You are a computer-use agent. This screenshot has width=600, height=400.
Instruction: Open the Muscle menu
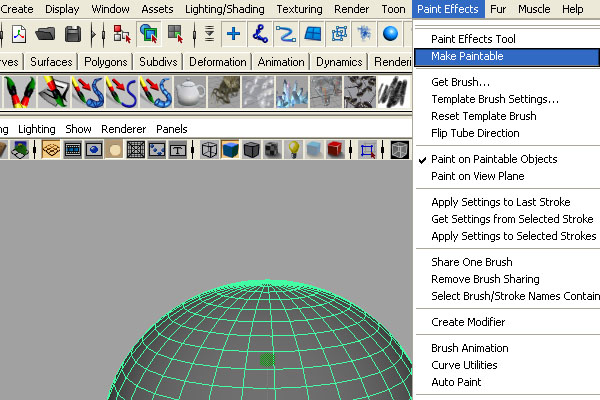coord(534,9)
